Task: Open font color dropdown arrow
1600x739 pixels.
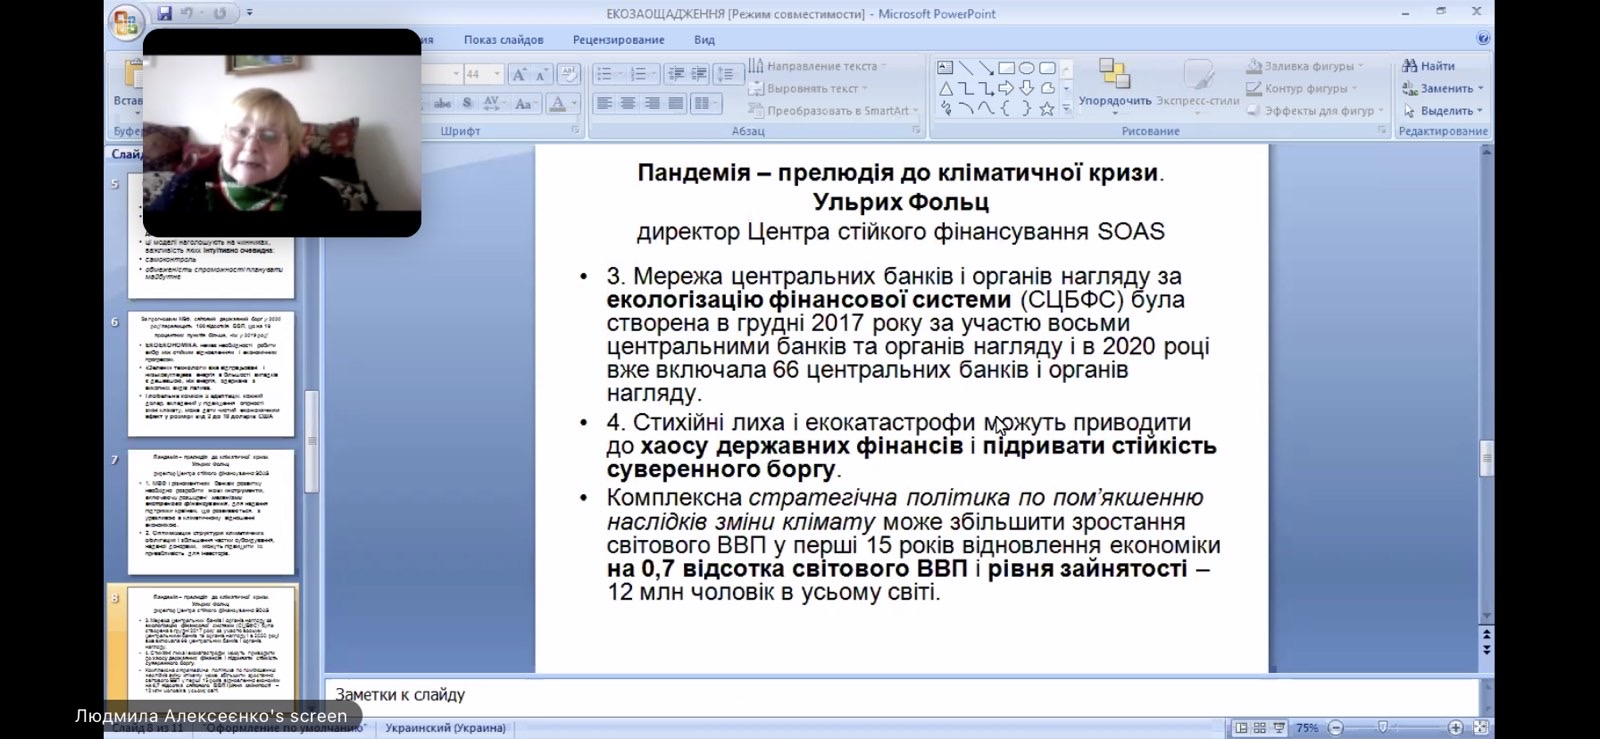Action: point(574,103)
